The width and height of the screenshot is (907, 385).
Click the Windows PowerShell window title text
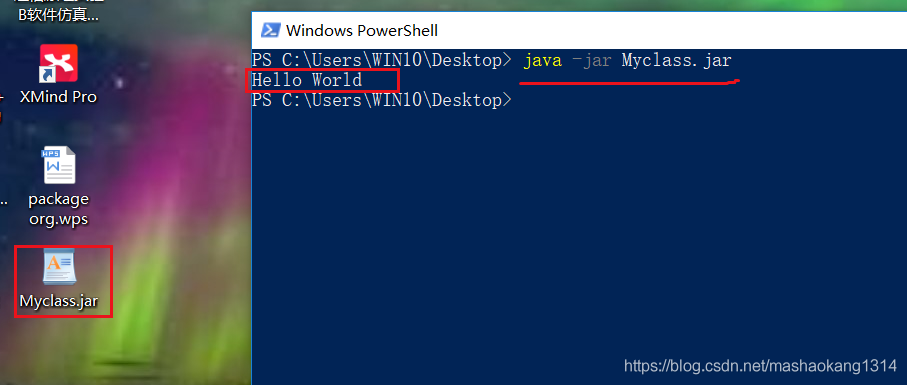(x=362, y=30)
